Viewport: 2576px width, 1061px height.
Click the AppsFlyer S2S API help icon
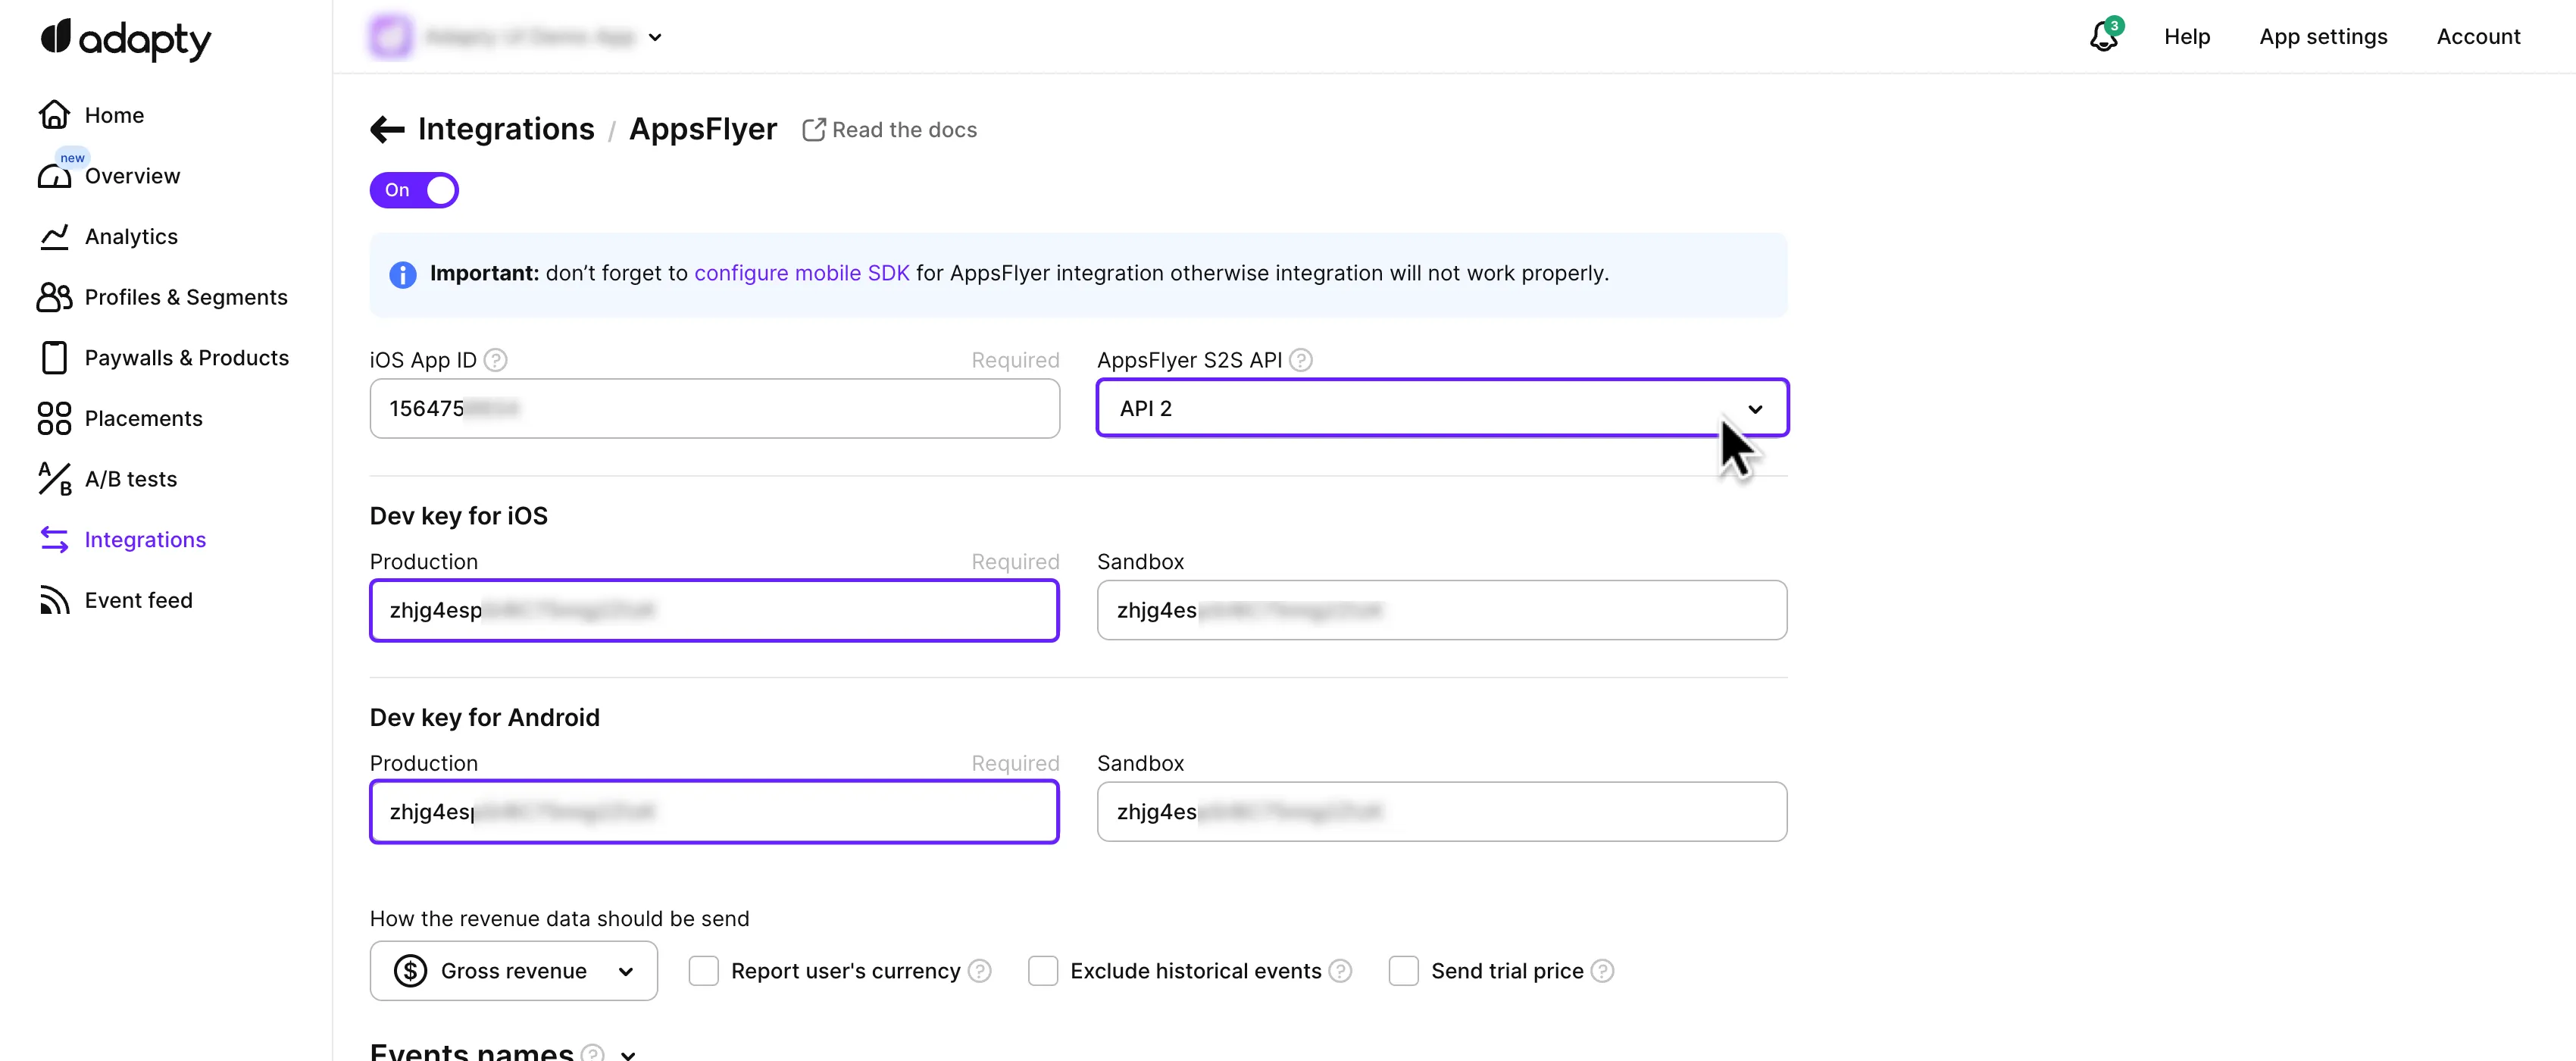1300,360
